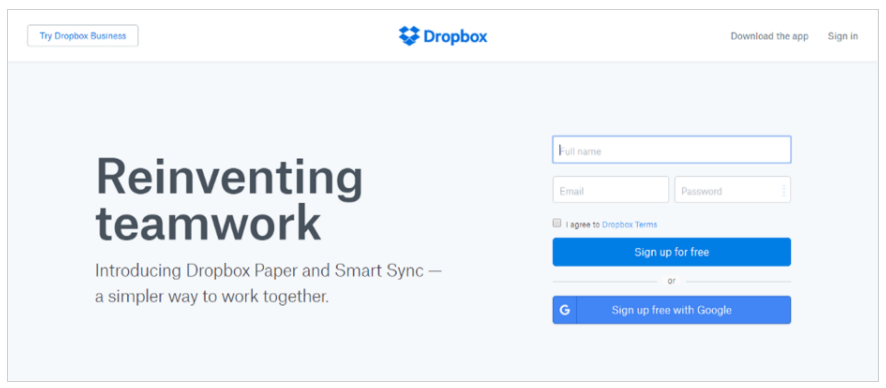Click the Dropbox logo in the header
The height and width of the screenshot is (388, 886).
(442, 36)
